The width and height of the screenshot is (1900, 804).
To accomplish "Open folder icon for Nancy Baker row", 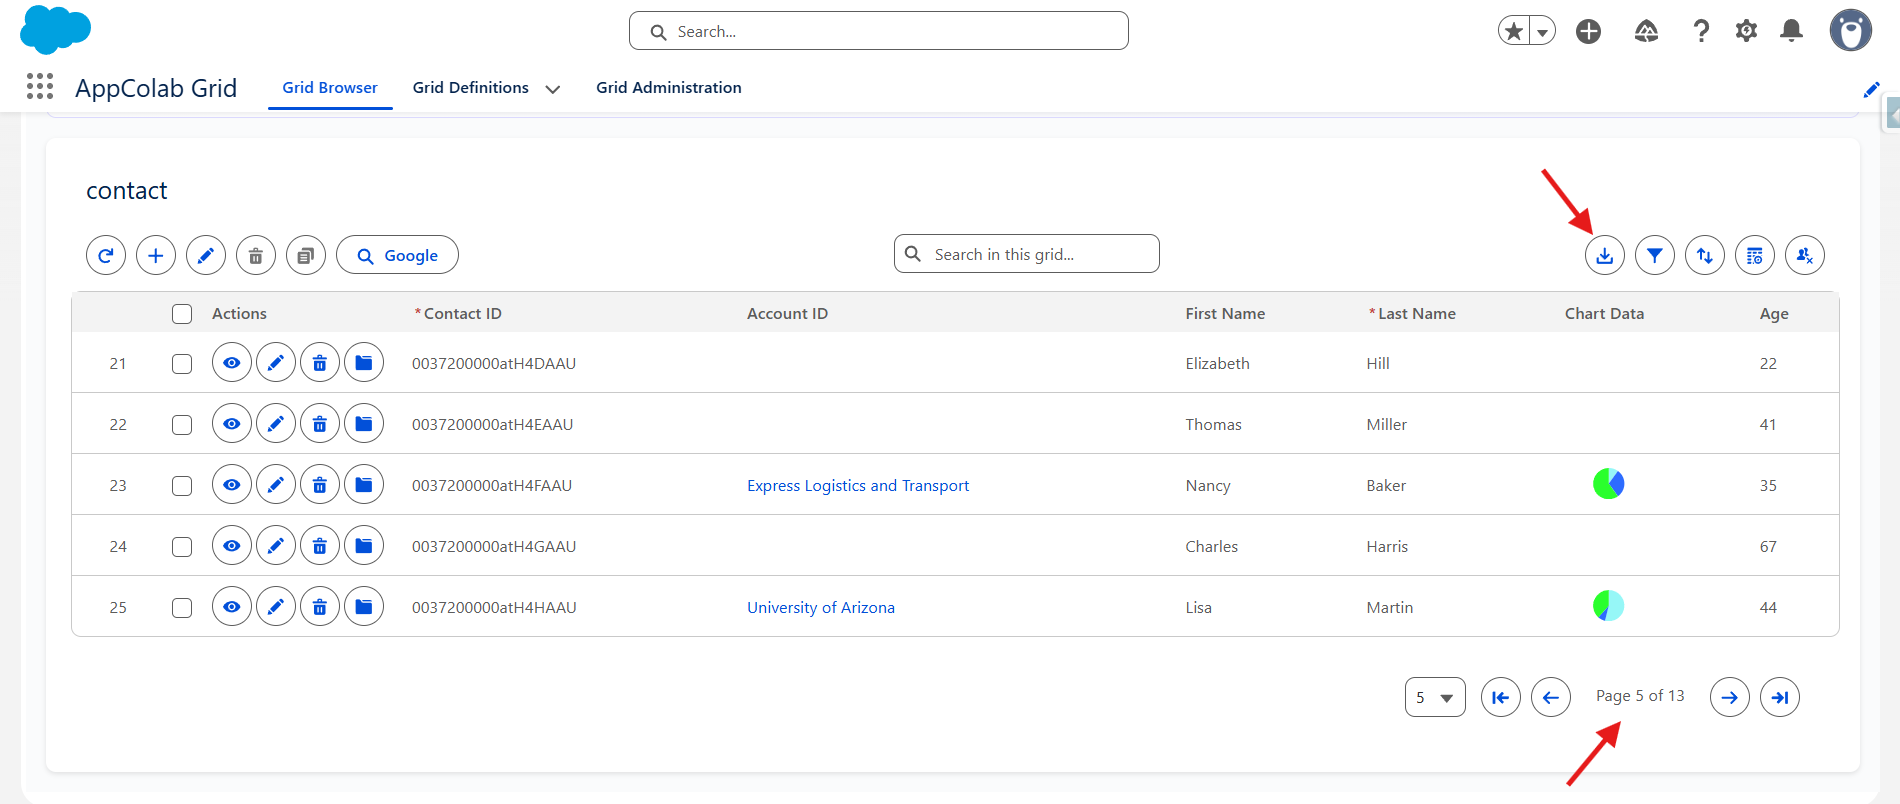I will (364, 485).
